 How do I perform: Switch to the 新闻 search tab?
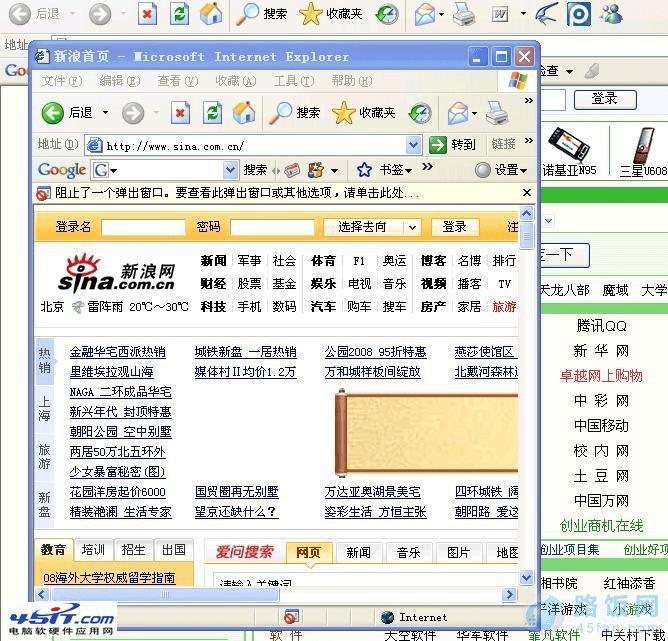[x=358, y=553]
